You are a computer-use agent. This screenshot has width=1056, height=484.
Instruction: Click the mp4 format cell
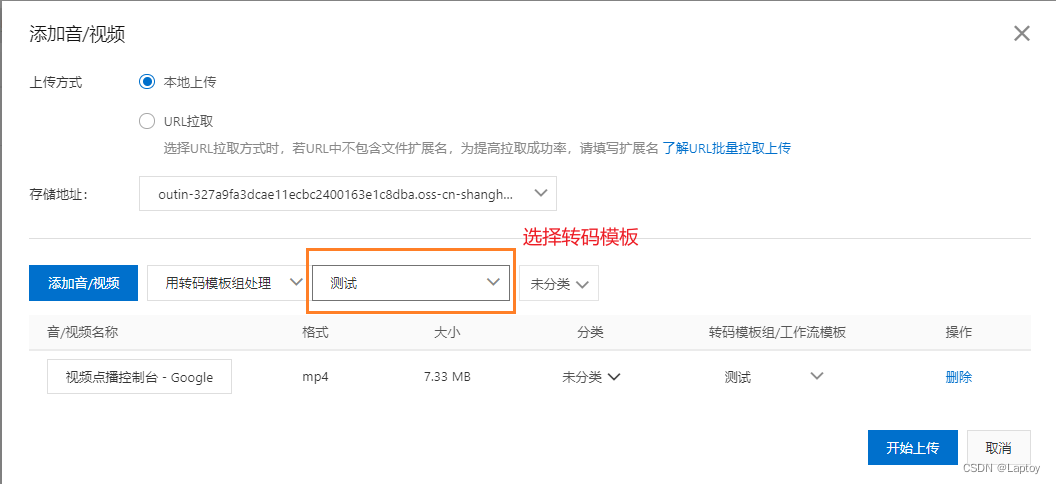pos(315,376)
